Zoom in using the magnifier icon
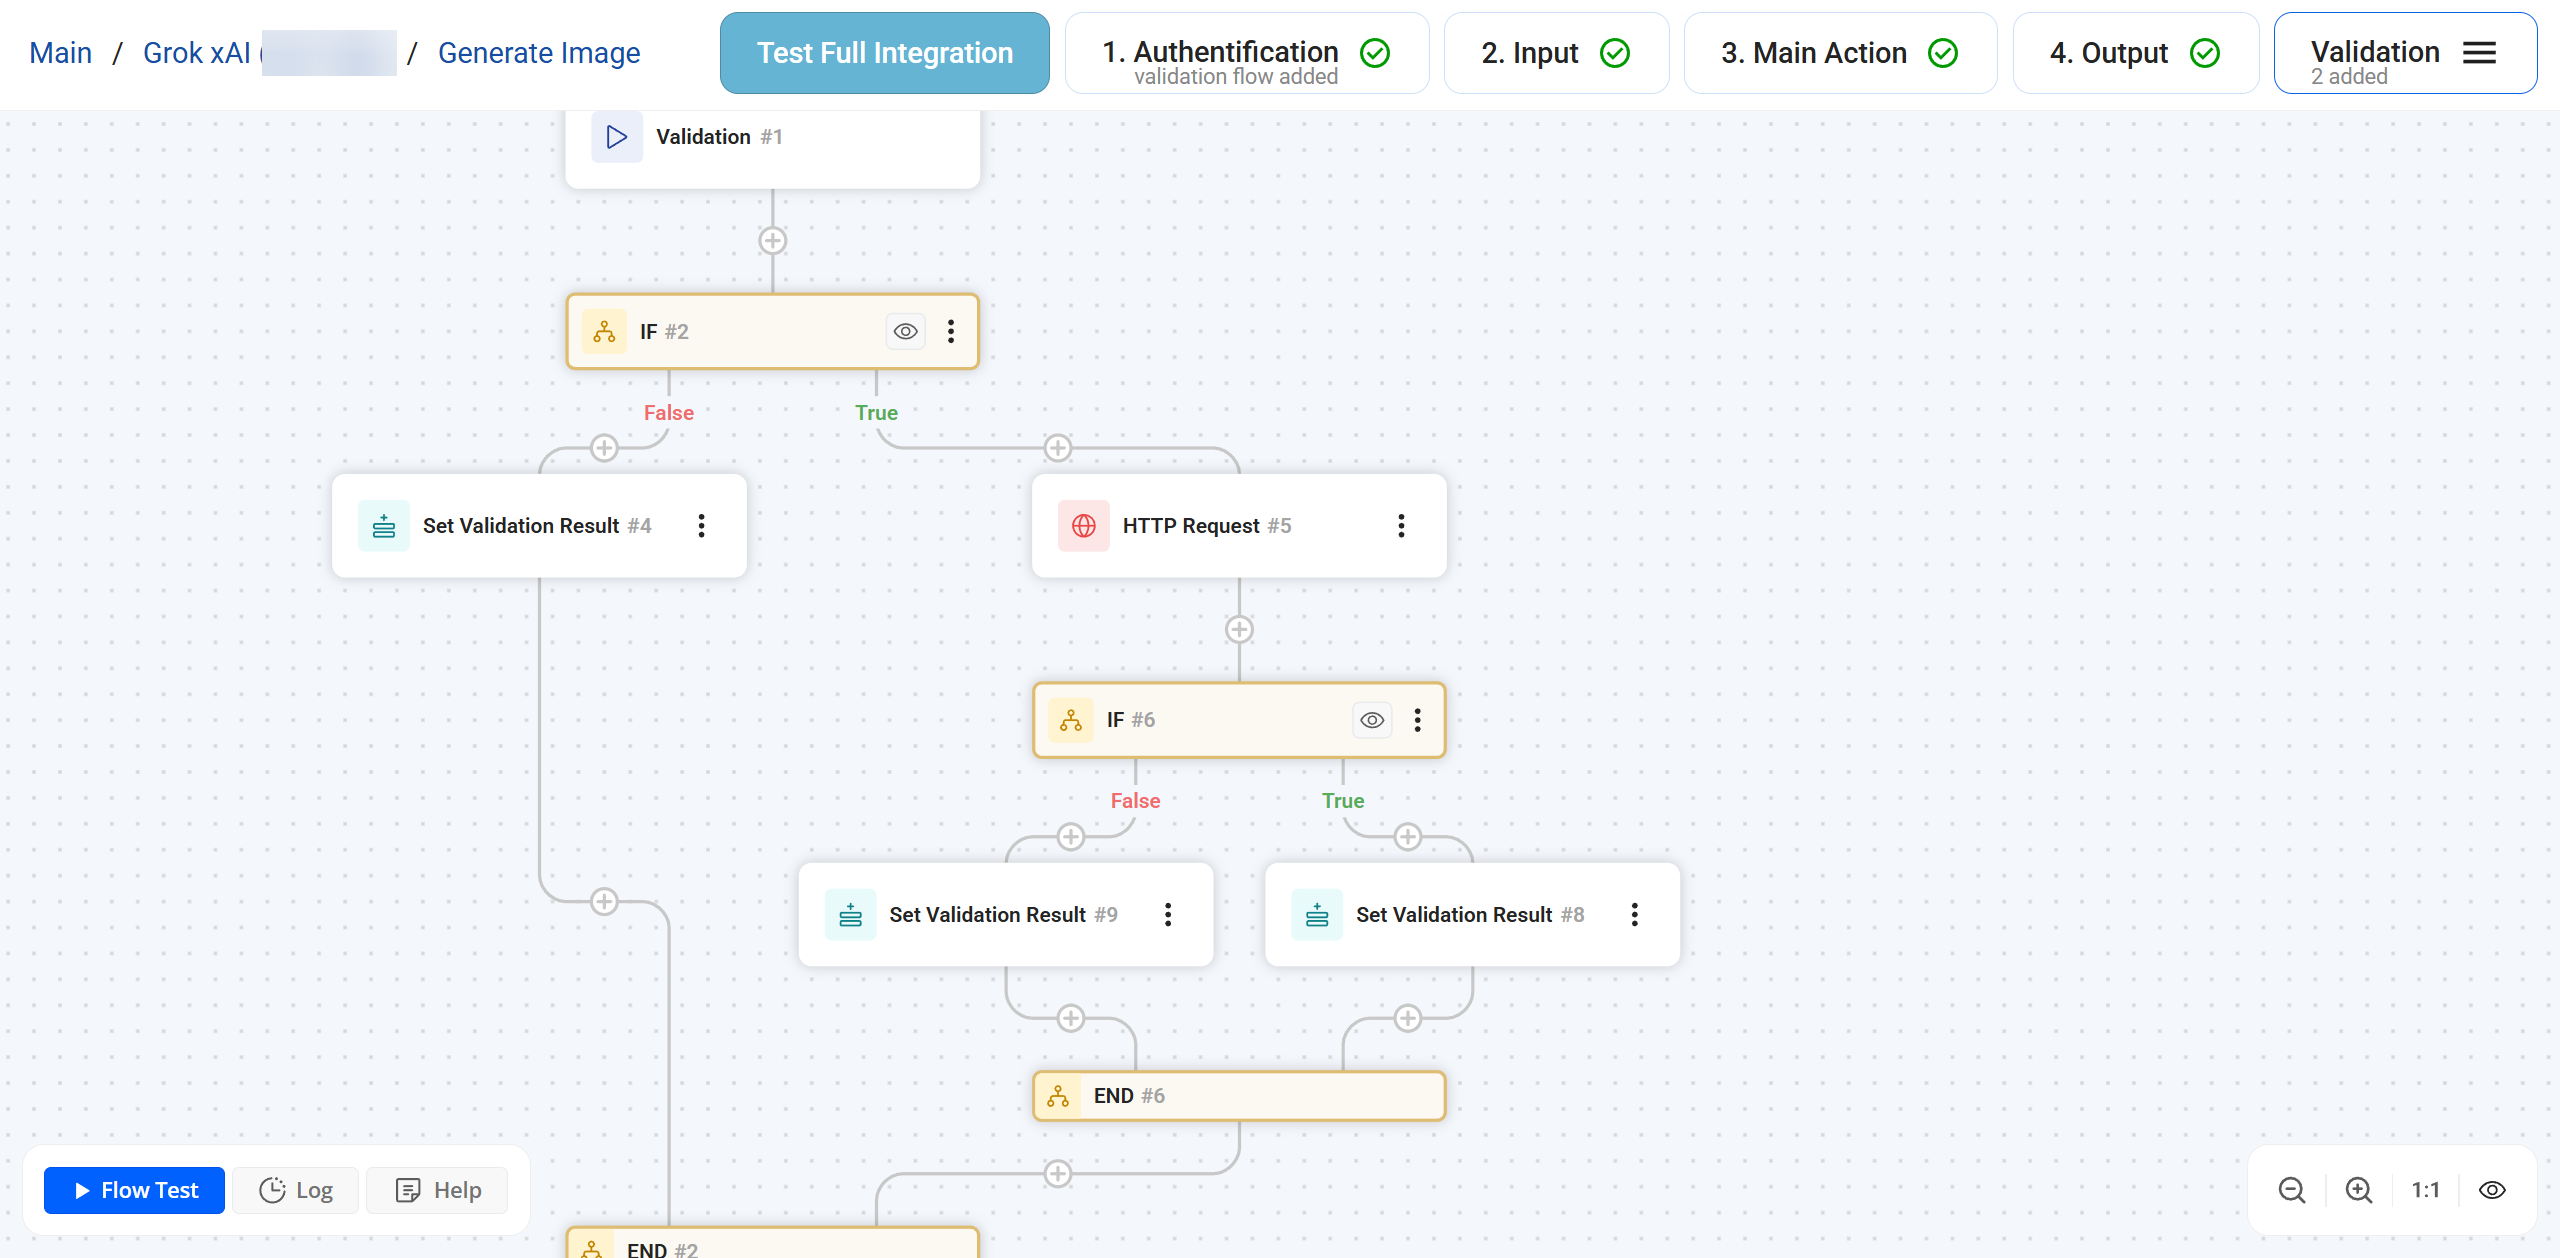Image resolution: width=2560 pixels, height=1258 pixels. pos(2359,1190)
